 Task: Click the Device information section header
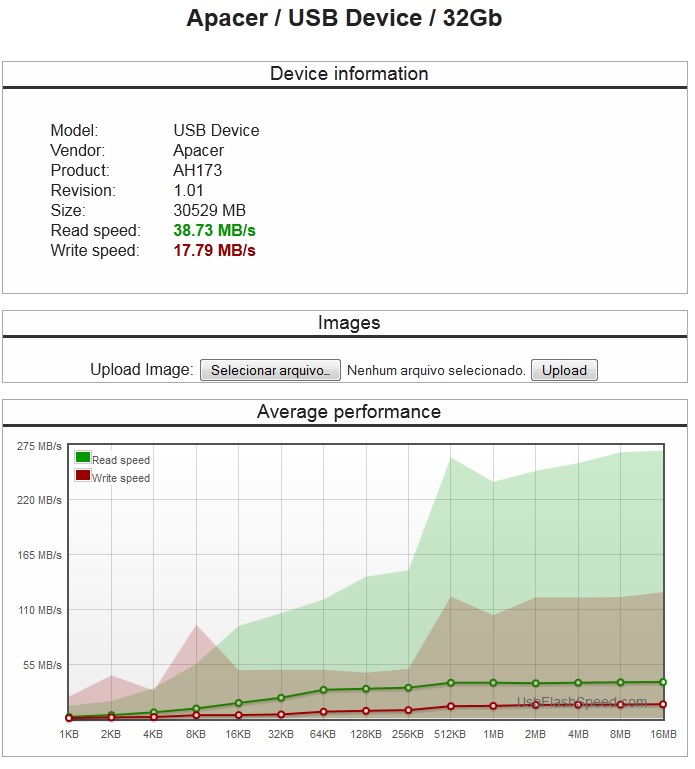click(348, 74)
